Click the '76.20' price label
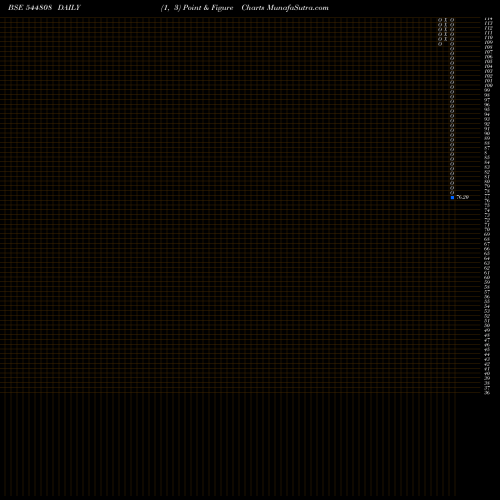 tap(463, 197)
